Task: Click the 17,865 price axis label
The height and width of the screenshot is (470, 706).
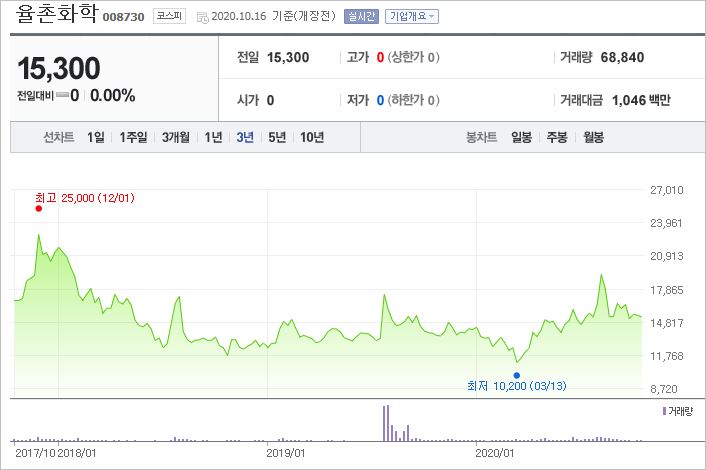Action: [666, 290]
